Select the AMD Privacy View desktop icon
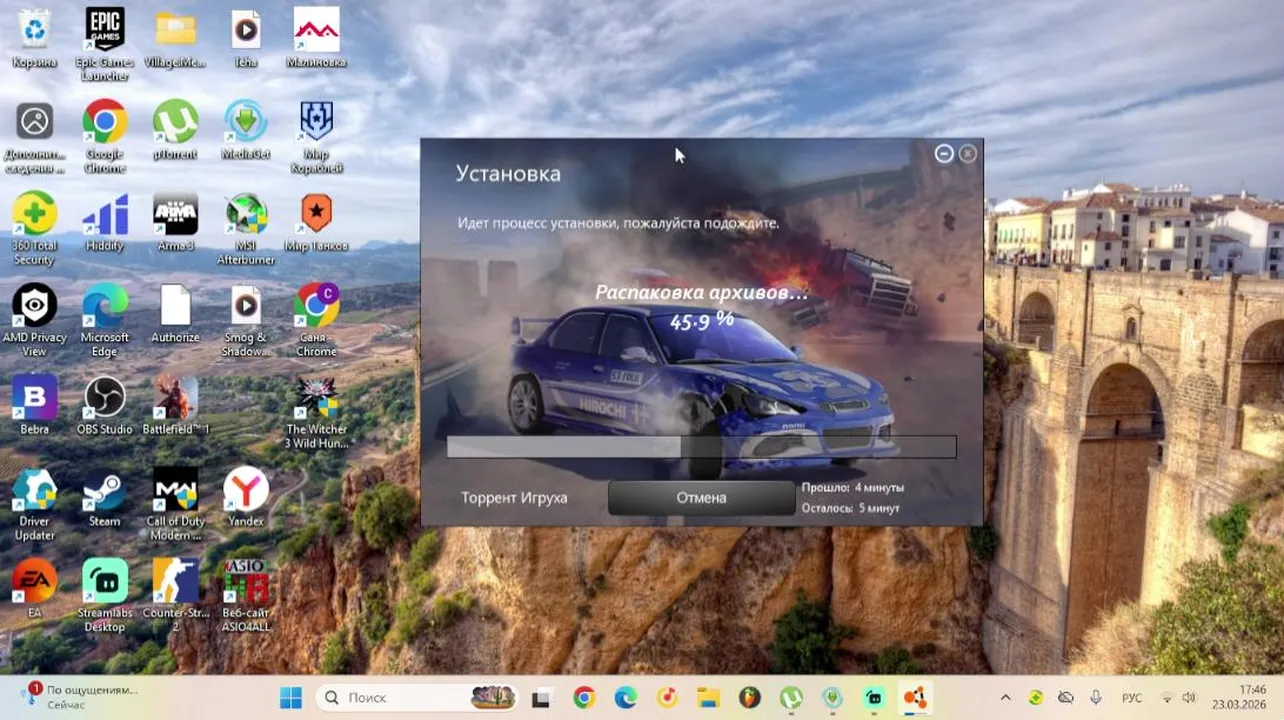 click(35, 320)
